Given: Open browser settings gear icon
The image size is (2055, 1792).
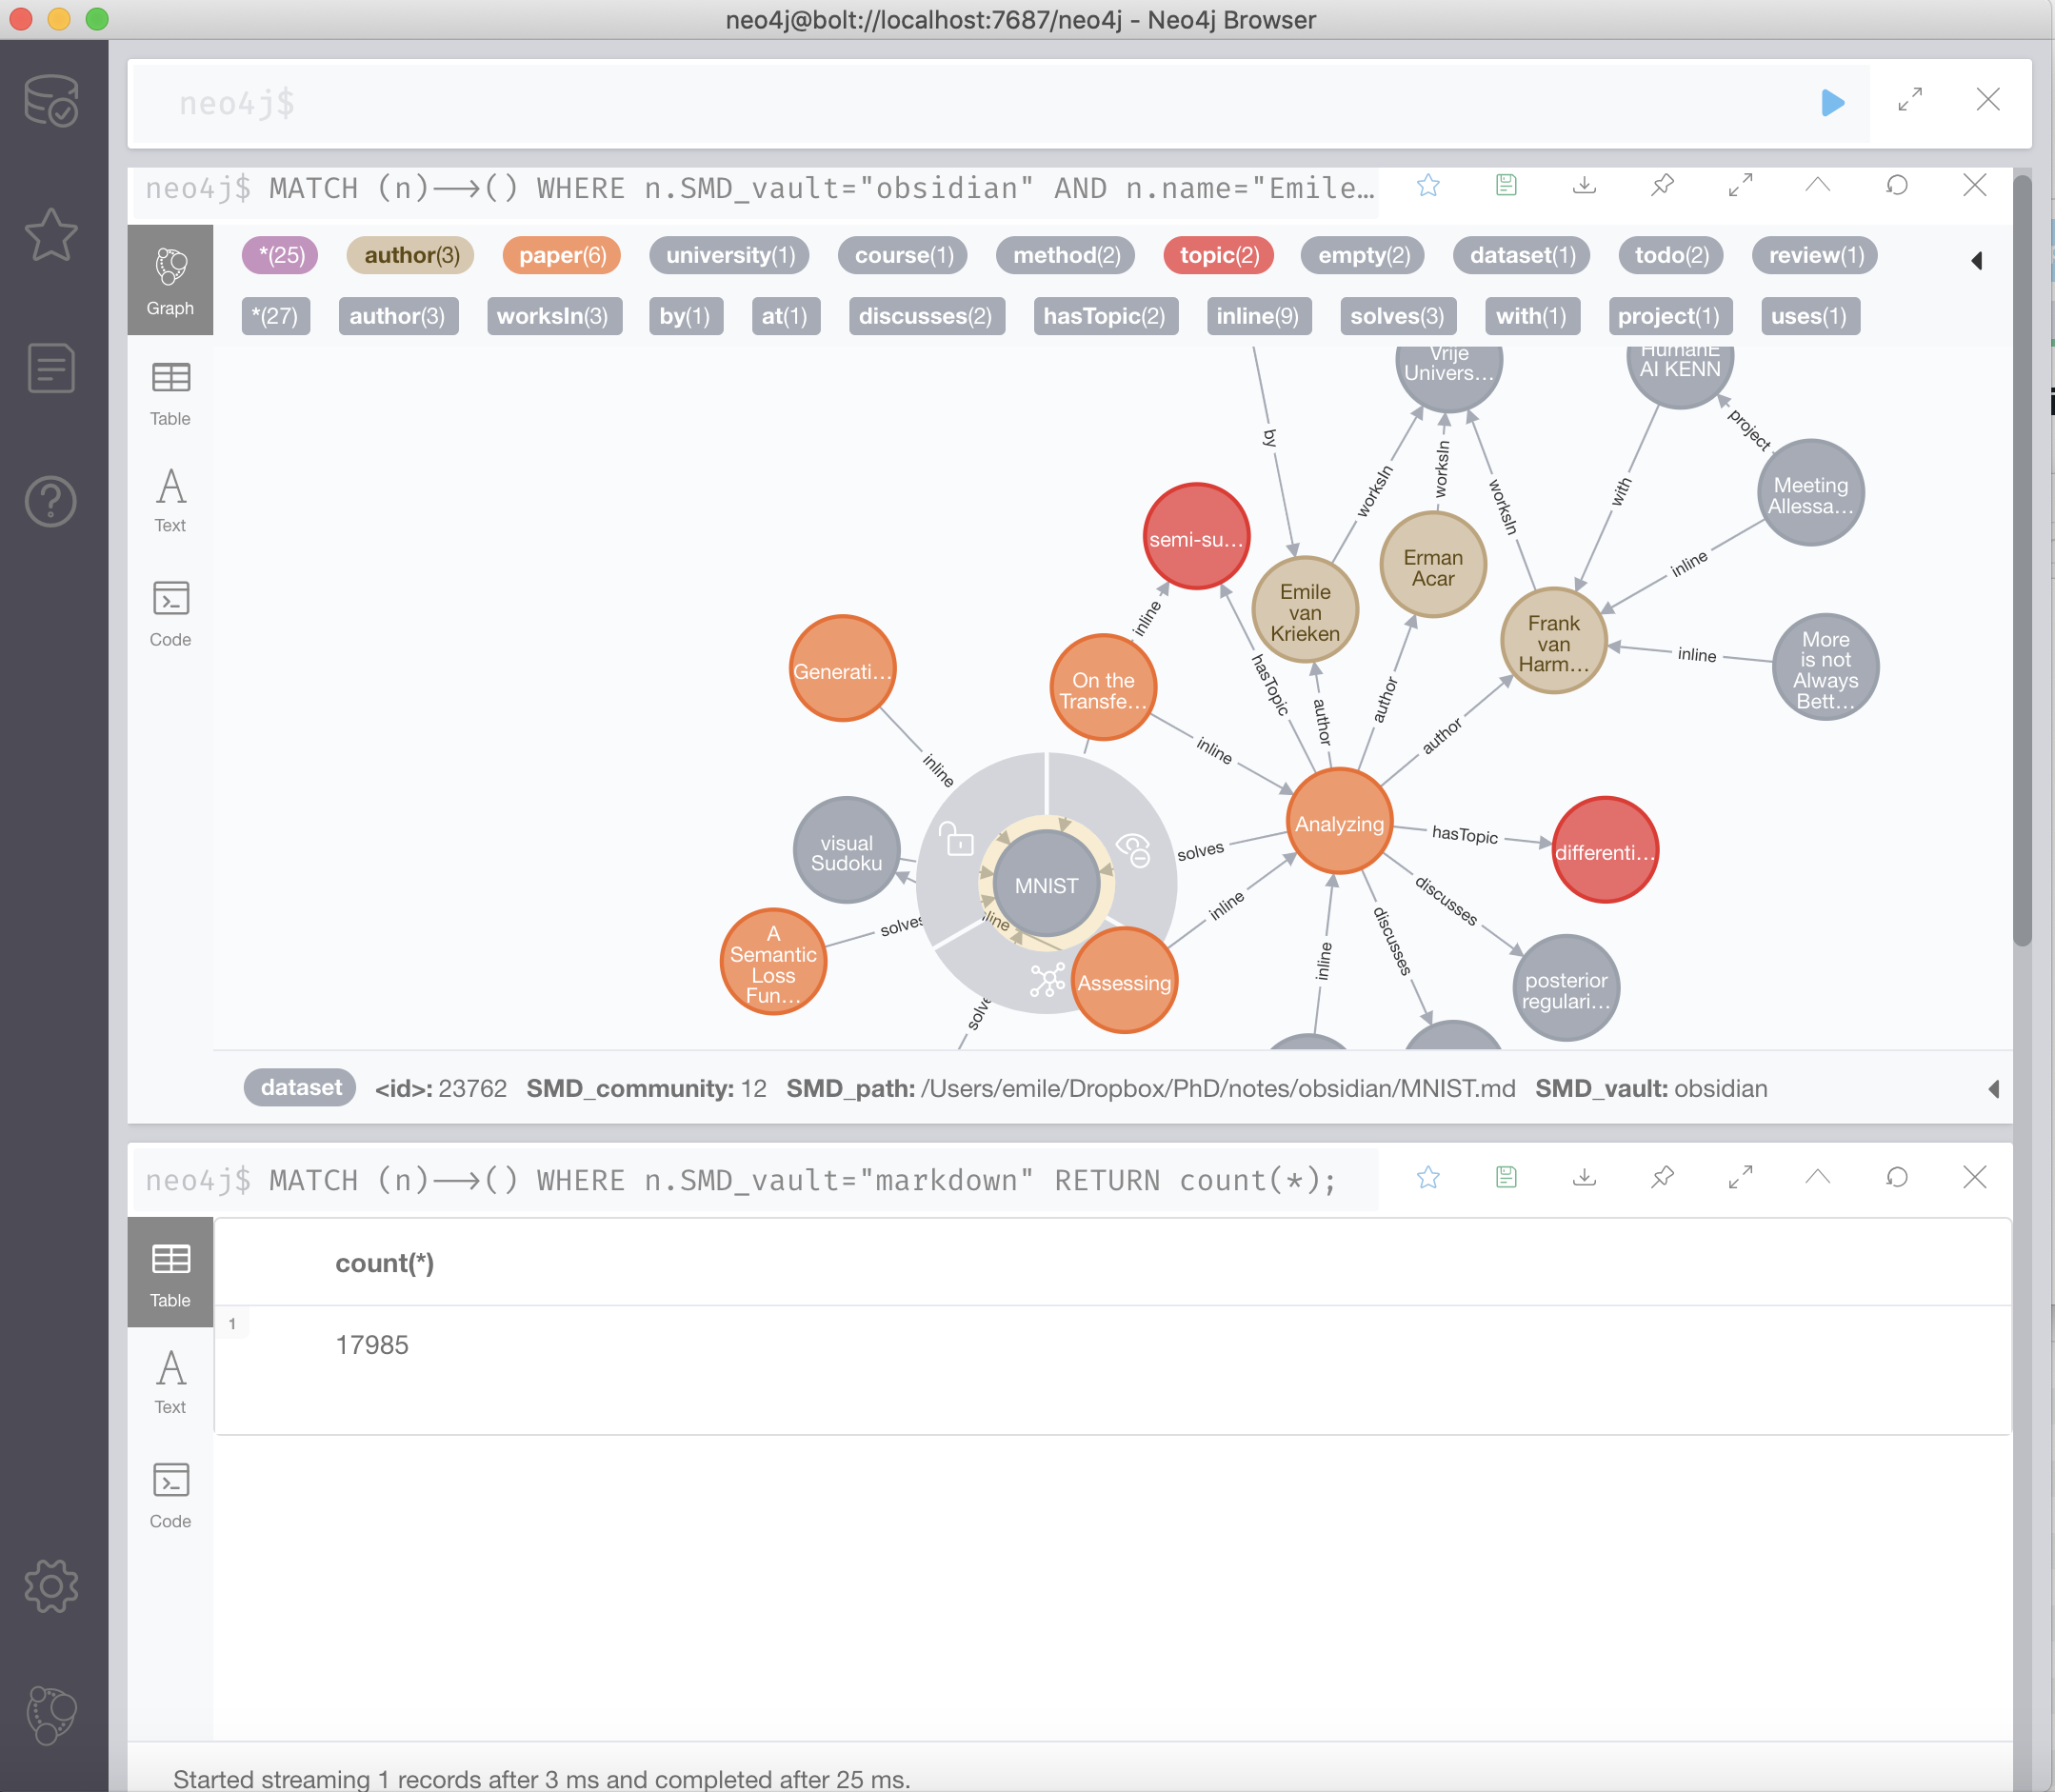Looking at the screenshot, I should 51,1585.
